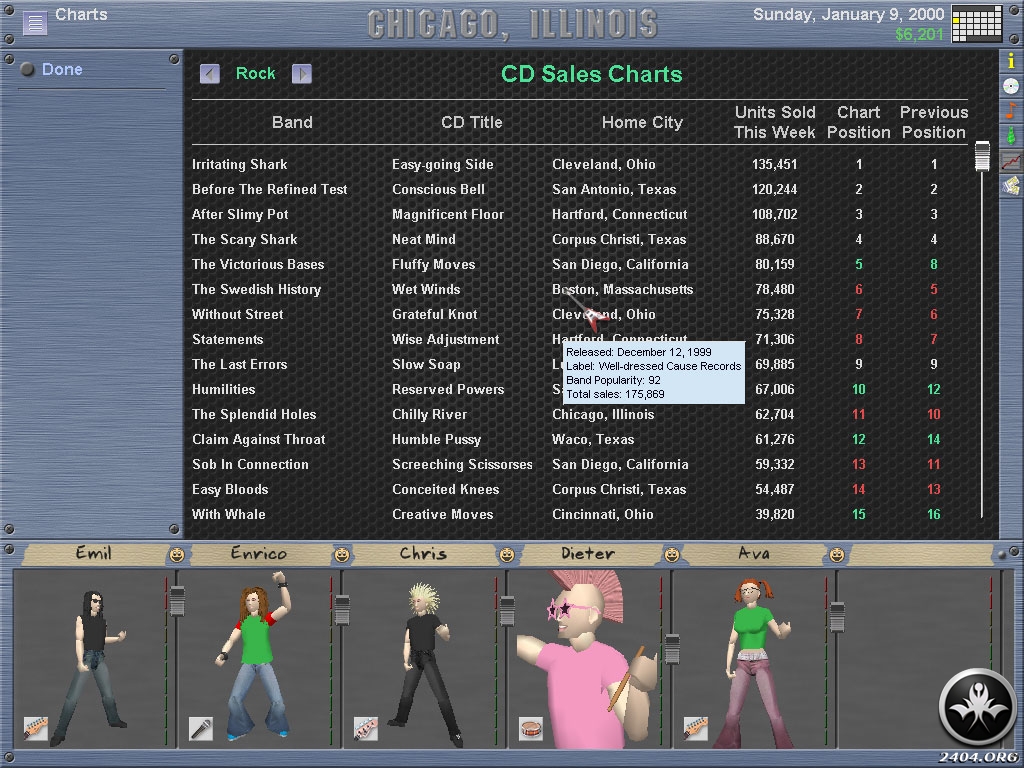
Task: Click the green necktie icon in the sidebar
Action: click(1012, 135)
